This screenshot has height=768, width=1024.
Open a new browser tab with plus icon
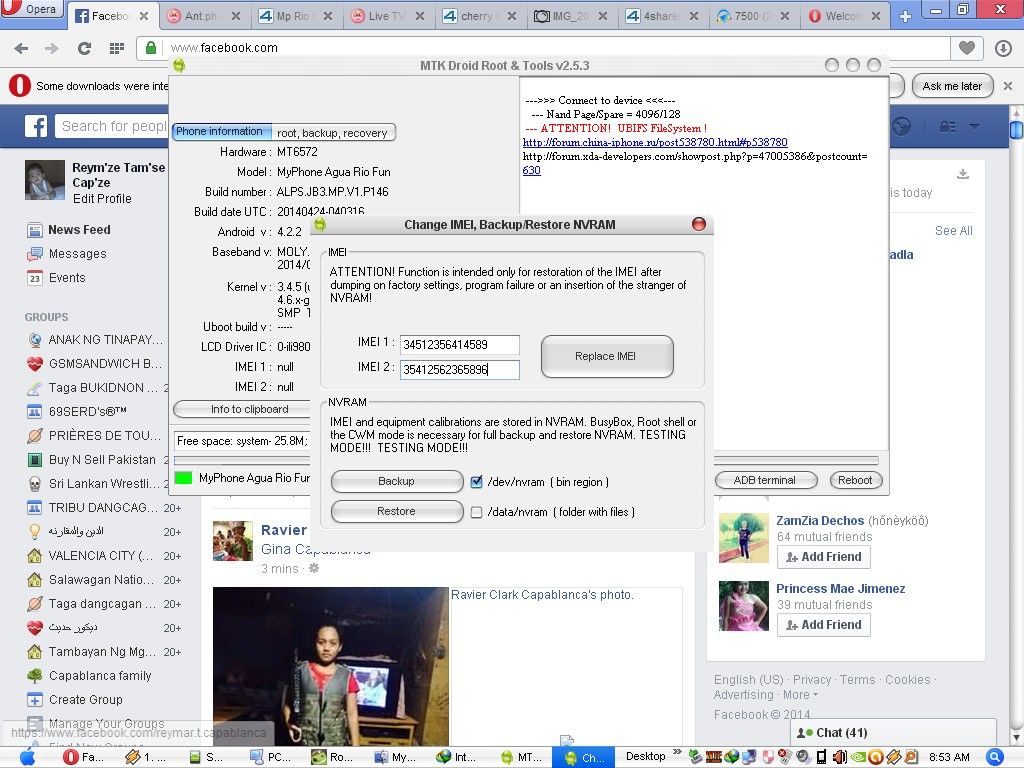click(x=906, y=16)
